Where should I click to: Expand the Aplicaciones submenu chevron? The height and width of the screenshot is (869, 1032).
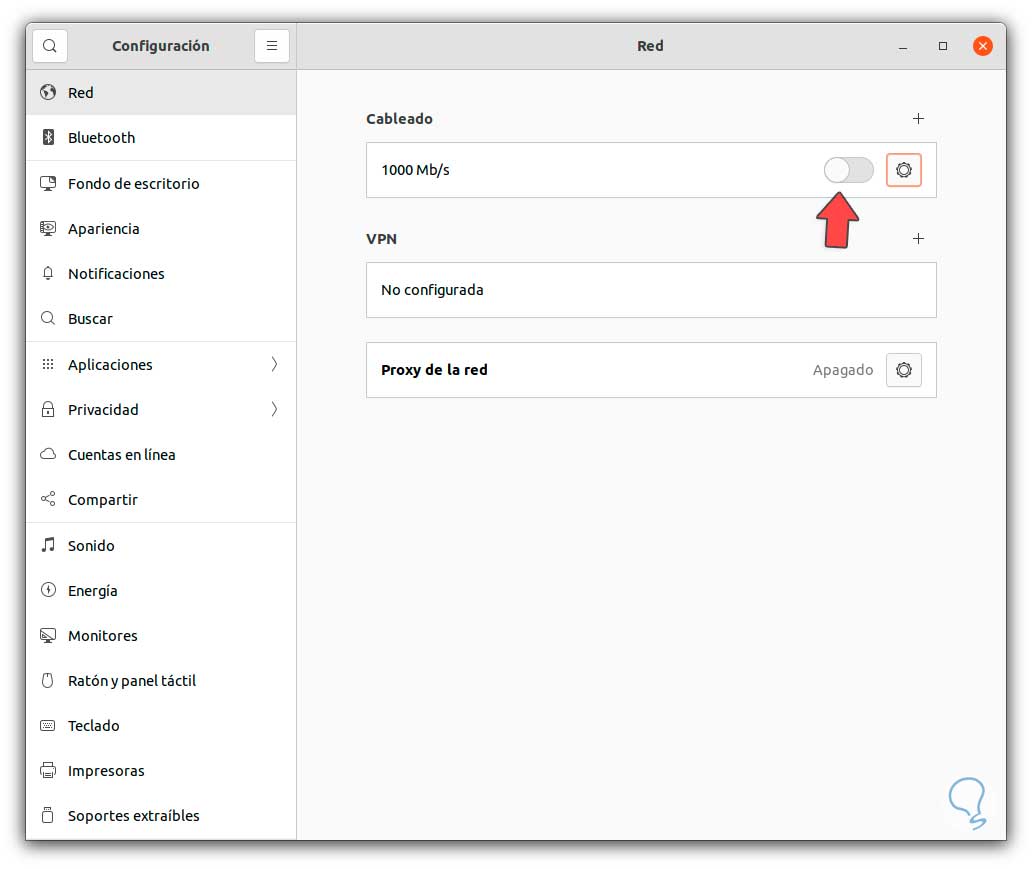(274, 365)
